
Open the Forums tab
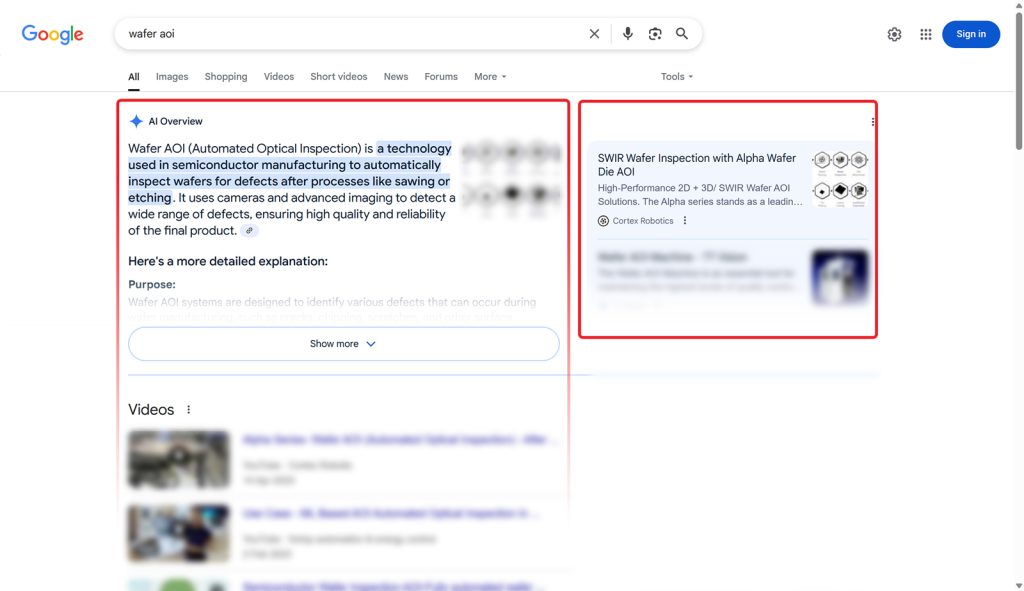441,76
